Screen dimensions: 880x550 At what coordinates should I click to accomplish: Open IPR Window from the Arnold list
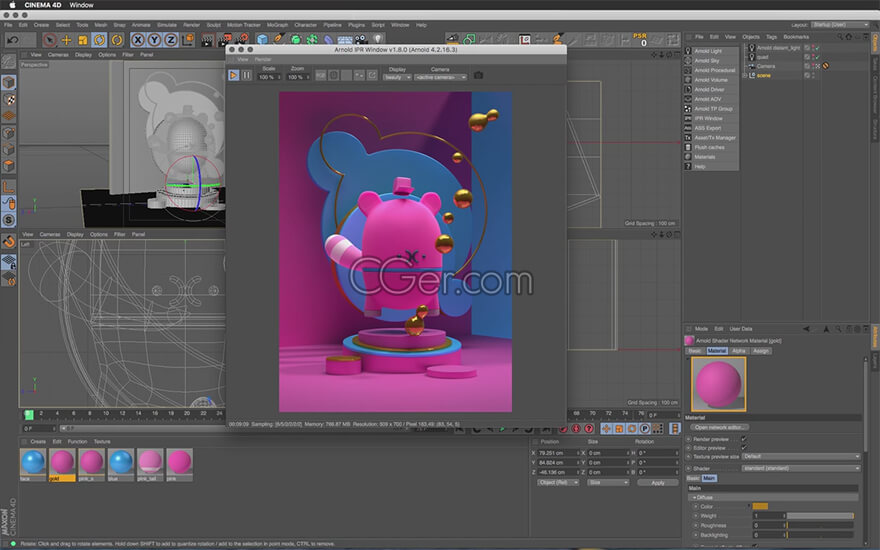(710, 118)
